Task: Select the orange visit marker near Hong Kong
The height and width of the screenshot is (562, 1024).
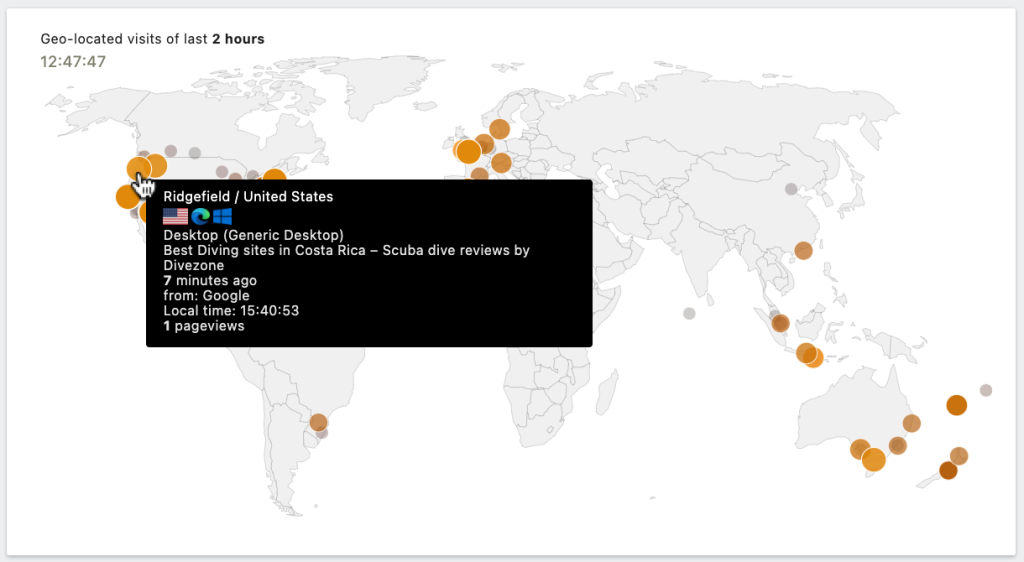Action: (804, 250)
